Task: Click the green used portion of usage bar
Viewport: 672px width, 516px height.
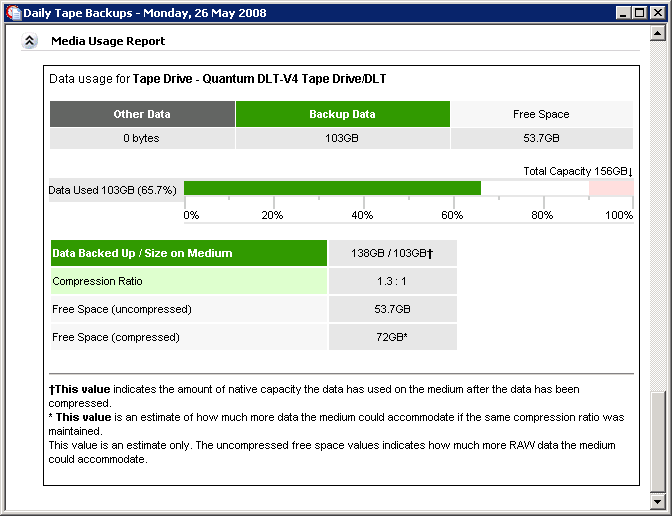Action: point(332,189)
